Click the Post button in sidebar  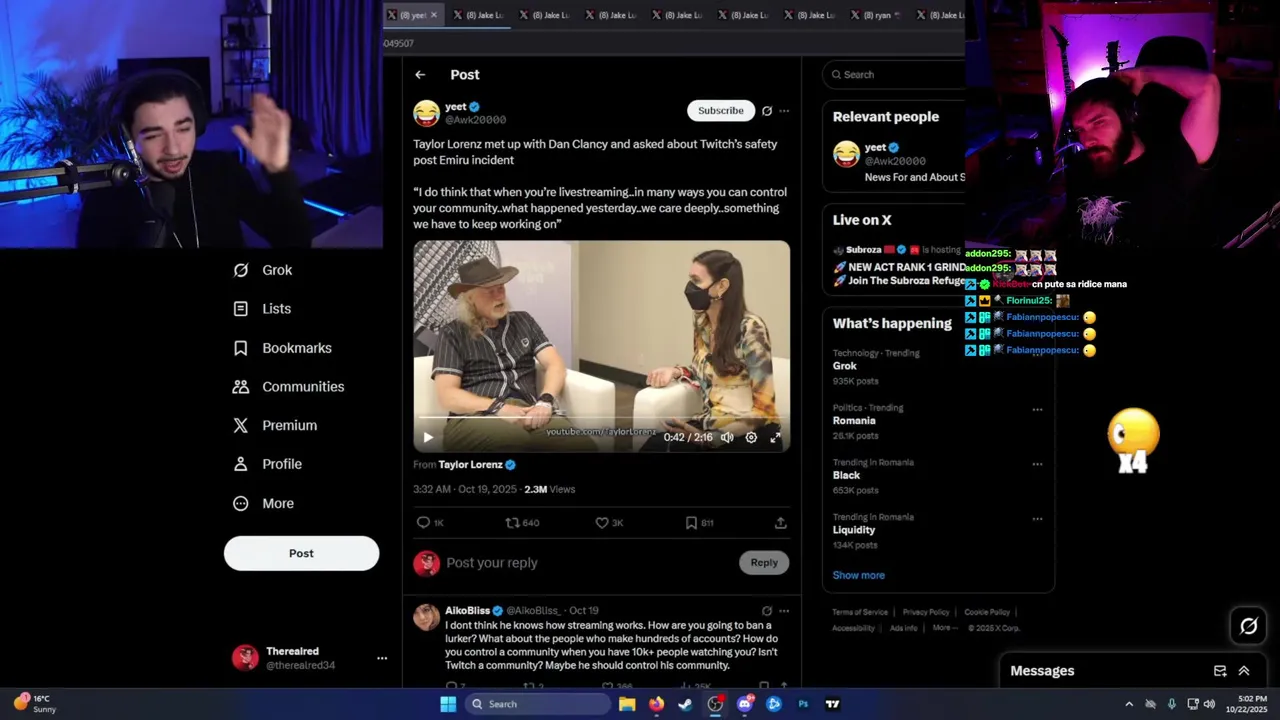[x=301, y=553]
